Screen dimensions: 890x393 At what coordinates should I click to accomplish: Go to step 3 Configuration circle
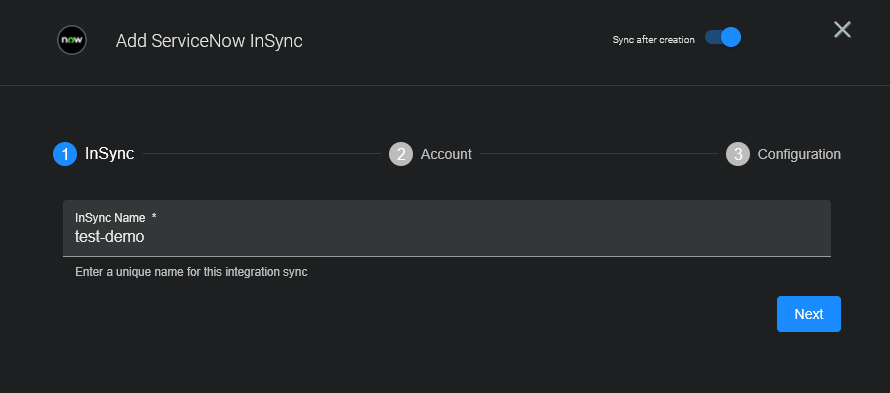coord(738,154)
